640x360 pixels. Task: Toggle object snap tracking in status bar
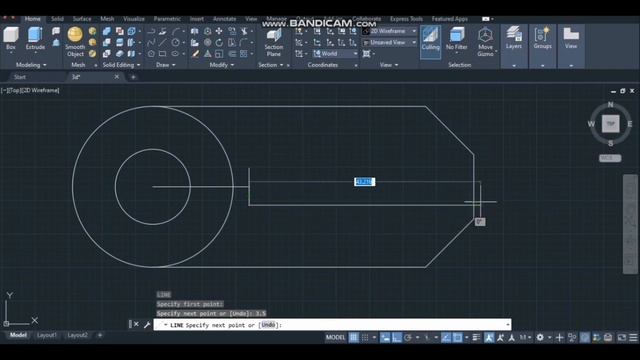point(446,338)
